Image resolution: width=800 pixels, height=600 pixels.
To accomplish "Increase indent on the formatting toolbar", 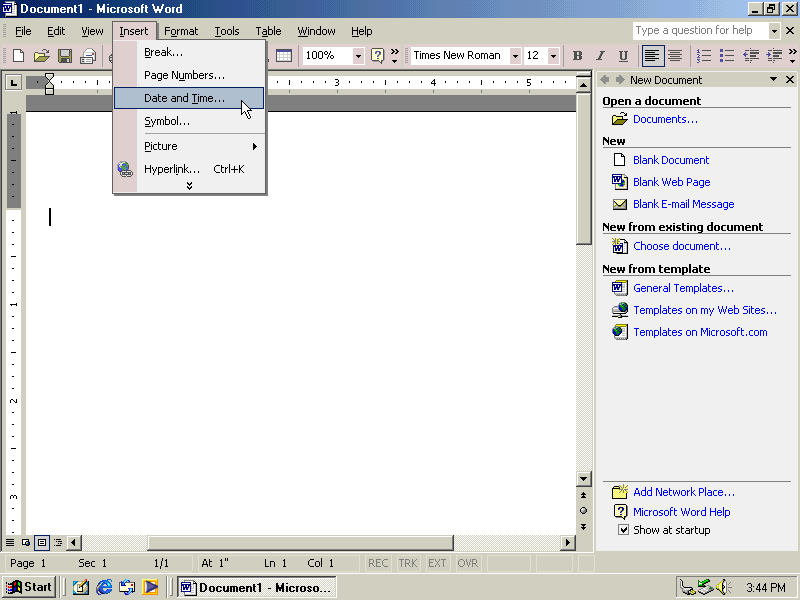I will pos(774,56).
